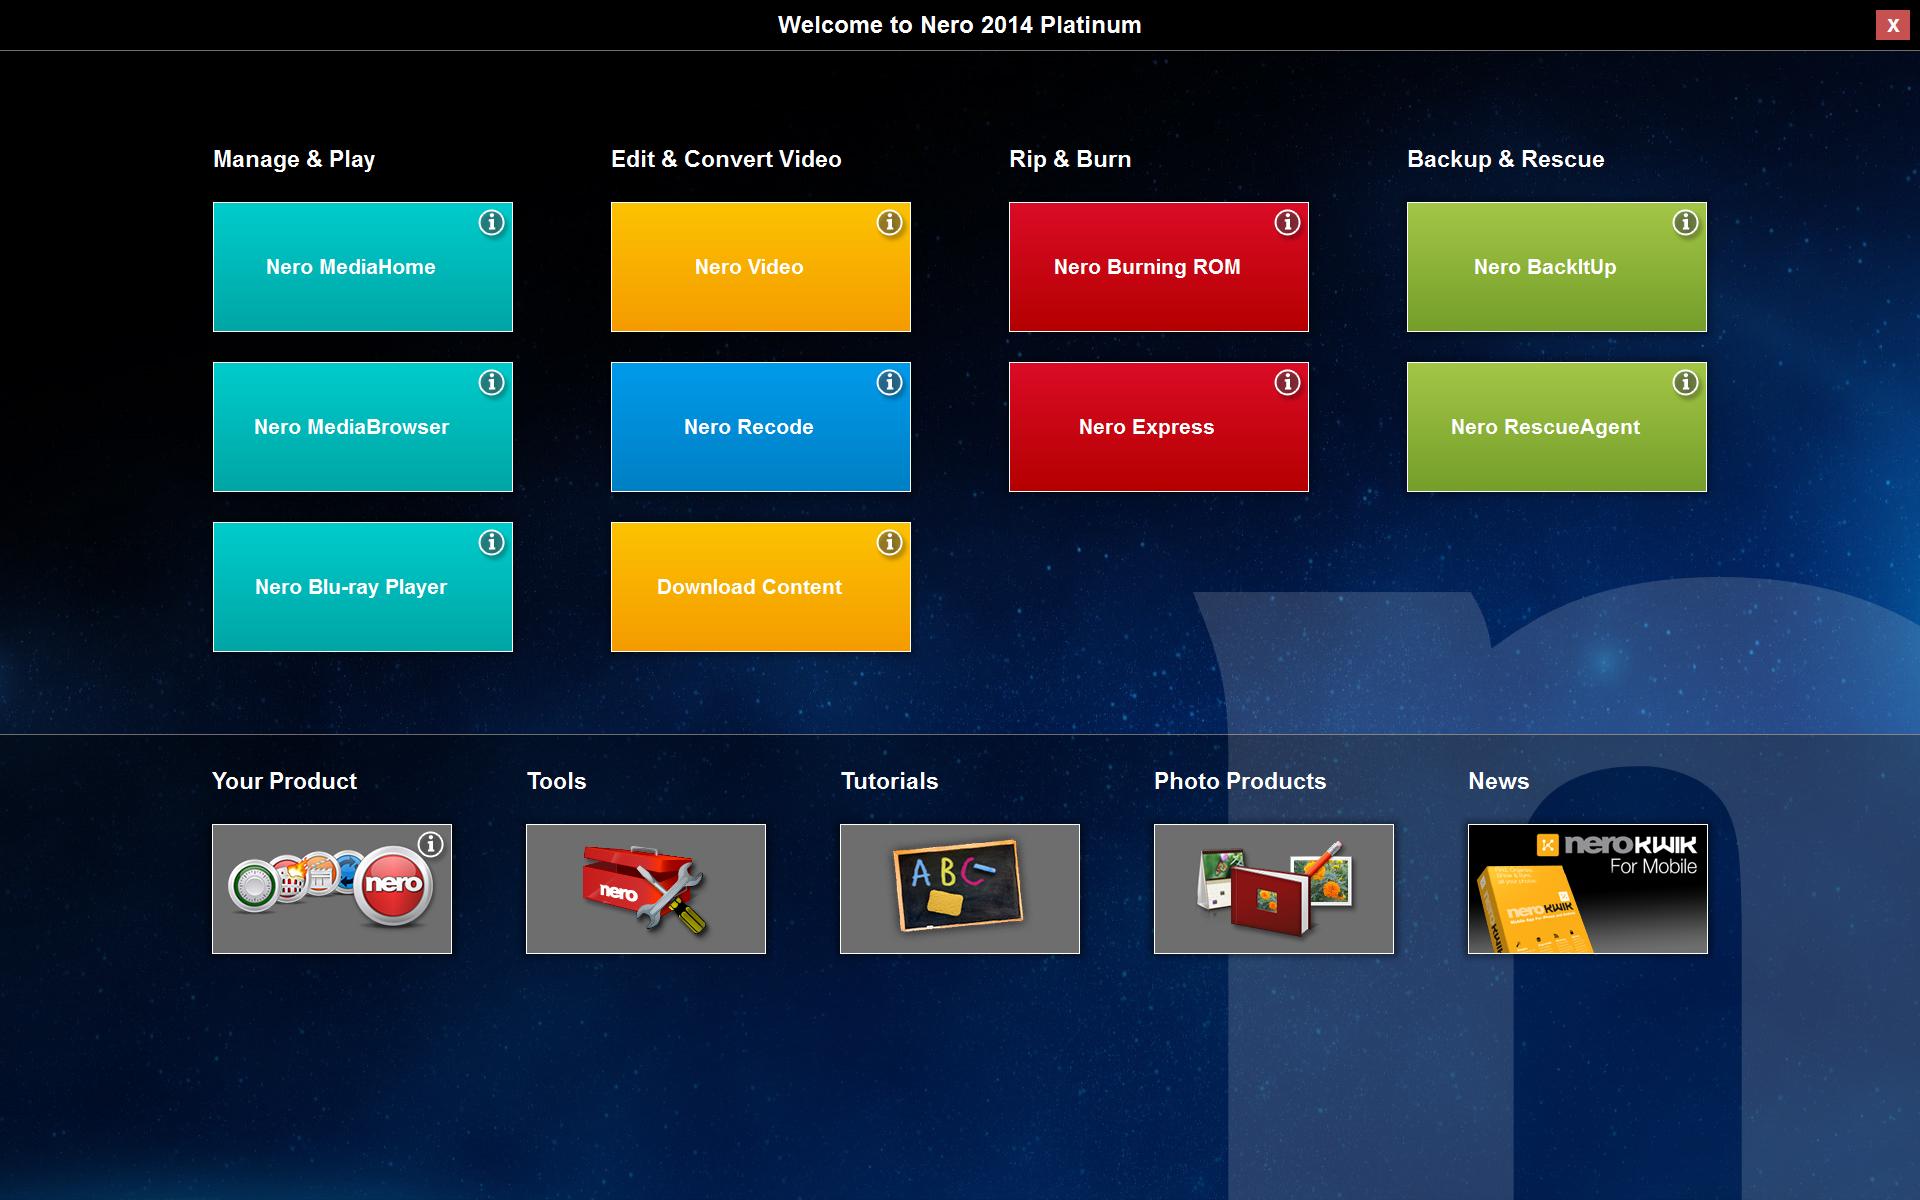This screenshot has height=1200, width=1920.
Task: Launch Nero Recode
Action: pos(760,427)
